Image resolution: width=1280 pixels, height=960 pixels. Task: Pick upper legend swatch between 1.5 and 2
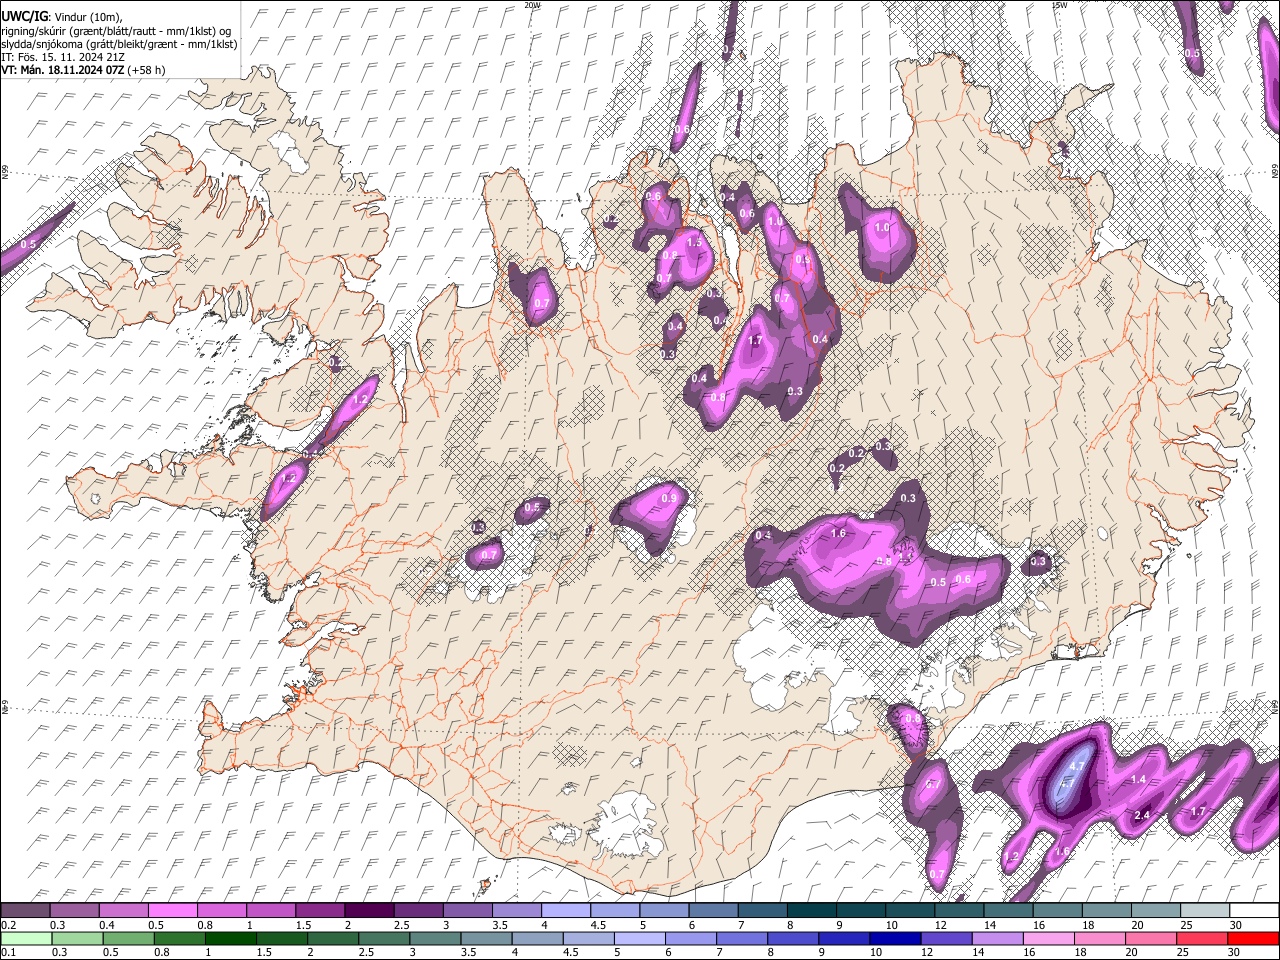(319, 910)
